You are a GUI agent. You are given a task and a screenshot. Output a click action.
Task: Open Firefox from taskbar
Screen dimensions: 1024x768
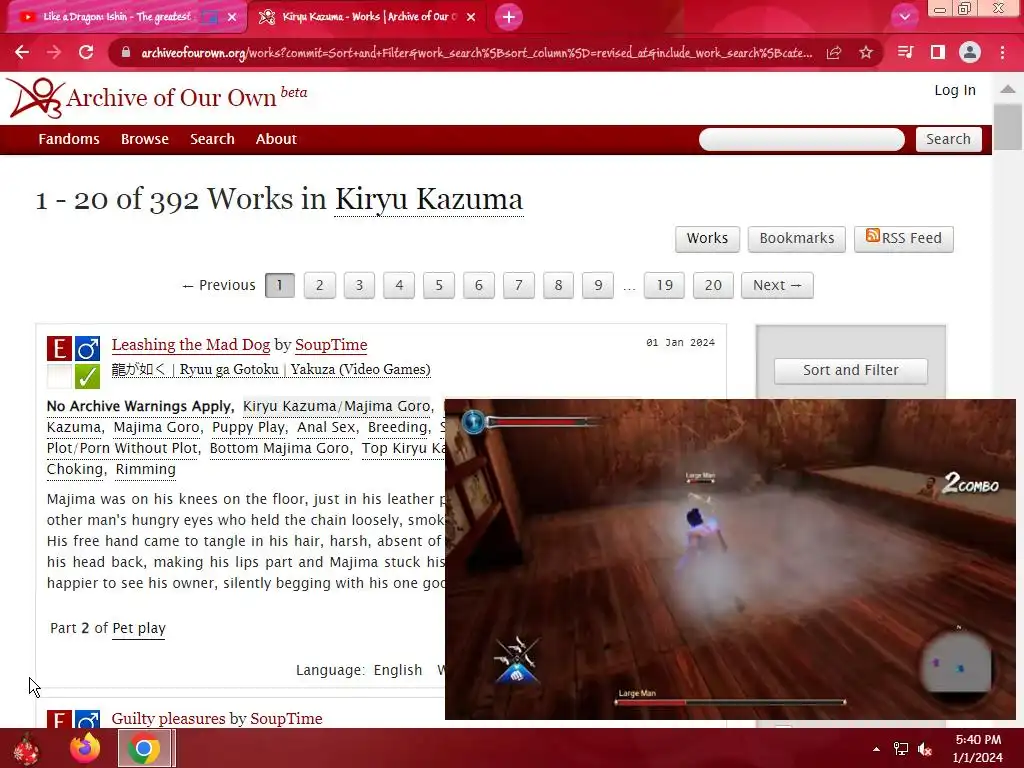pos(85,748)
